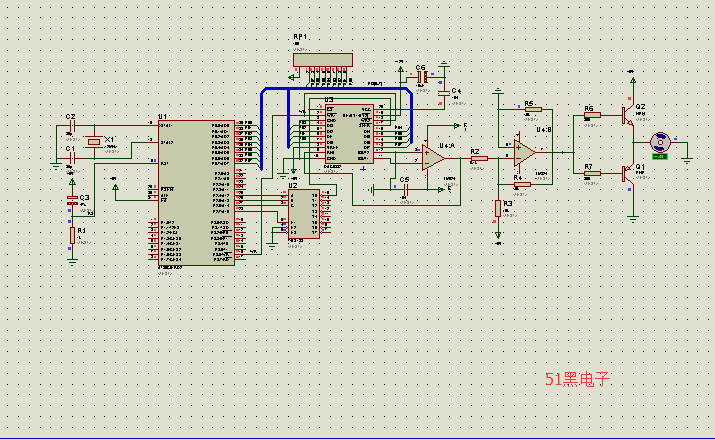Click ground symbol right of the motor

click(687, 160)
